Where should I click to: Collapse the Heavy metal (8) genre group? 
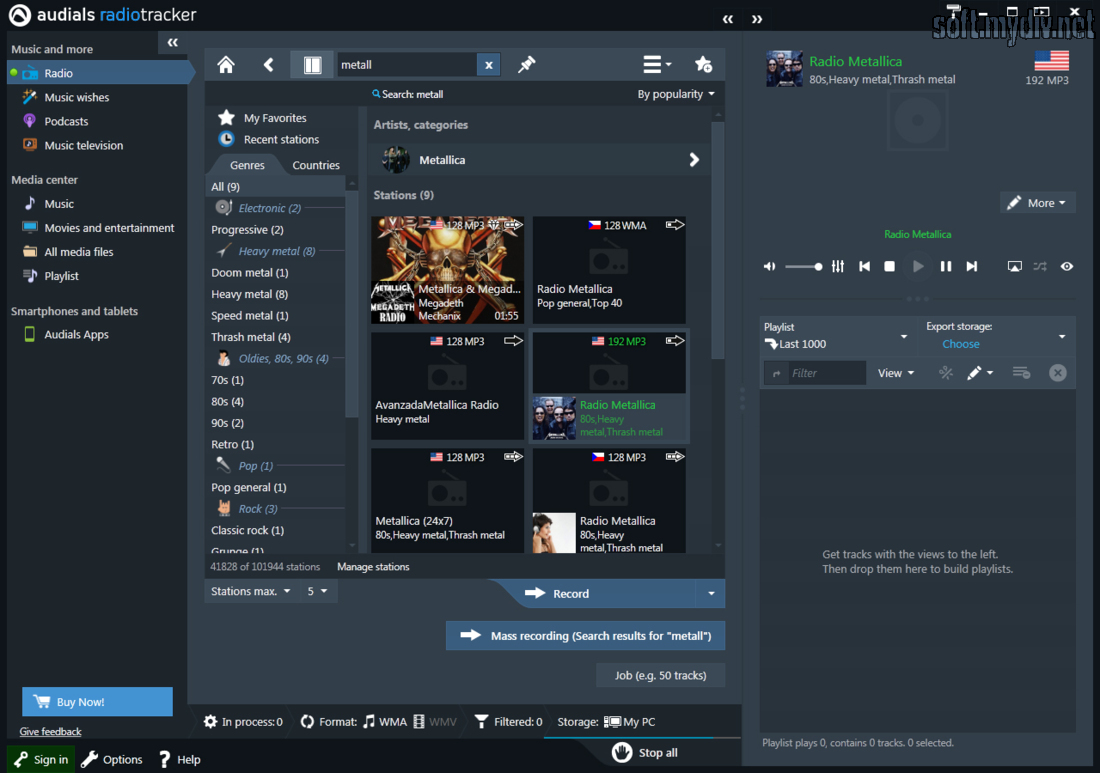pos(276,250)
